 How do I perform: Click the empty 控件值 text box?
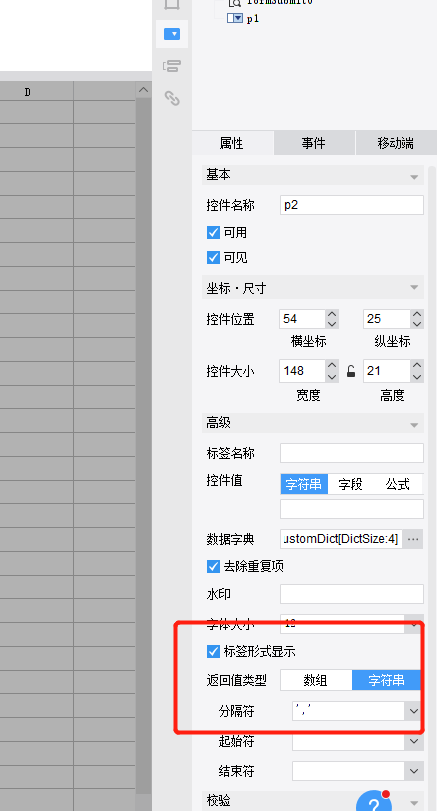click(x=352, y=509)
